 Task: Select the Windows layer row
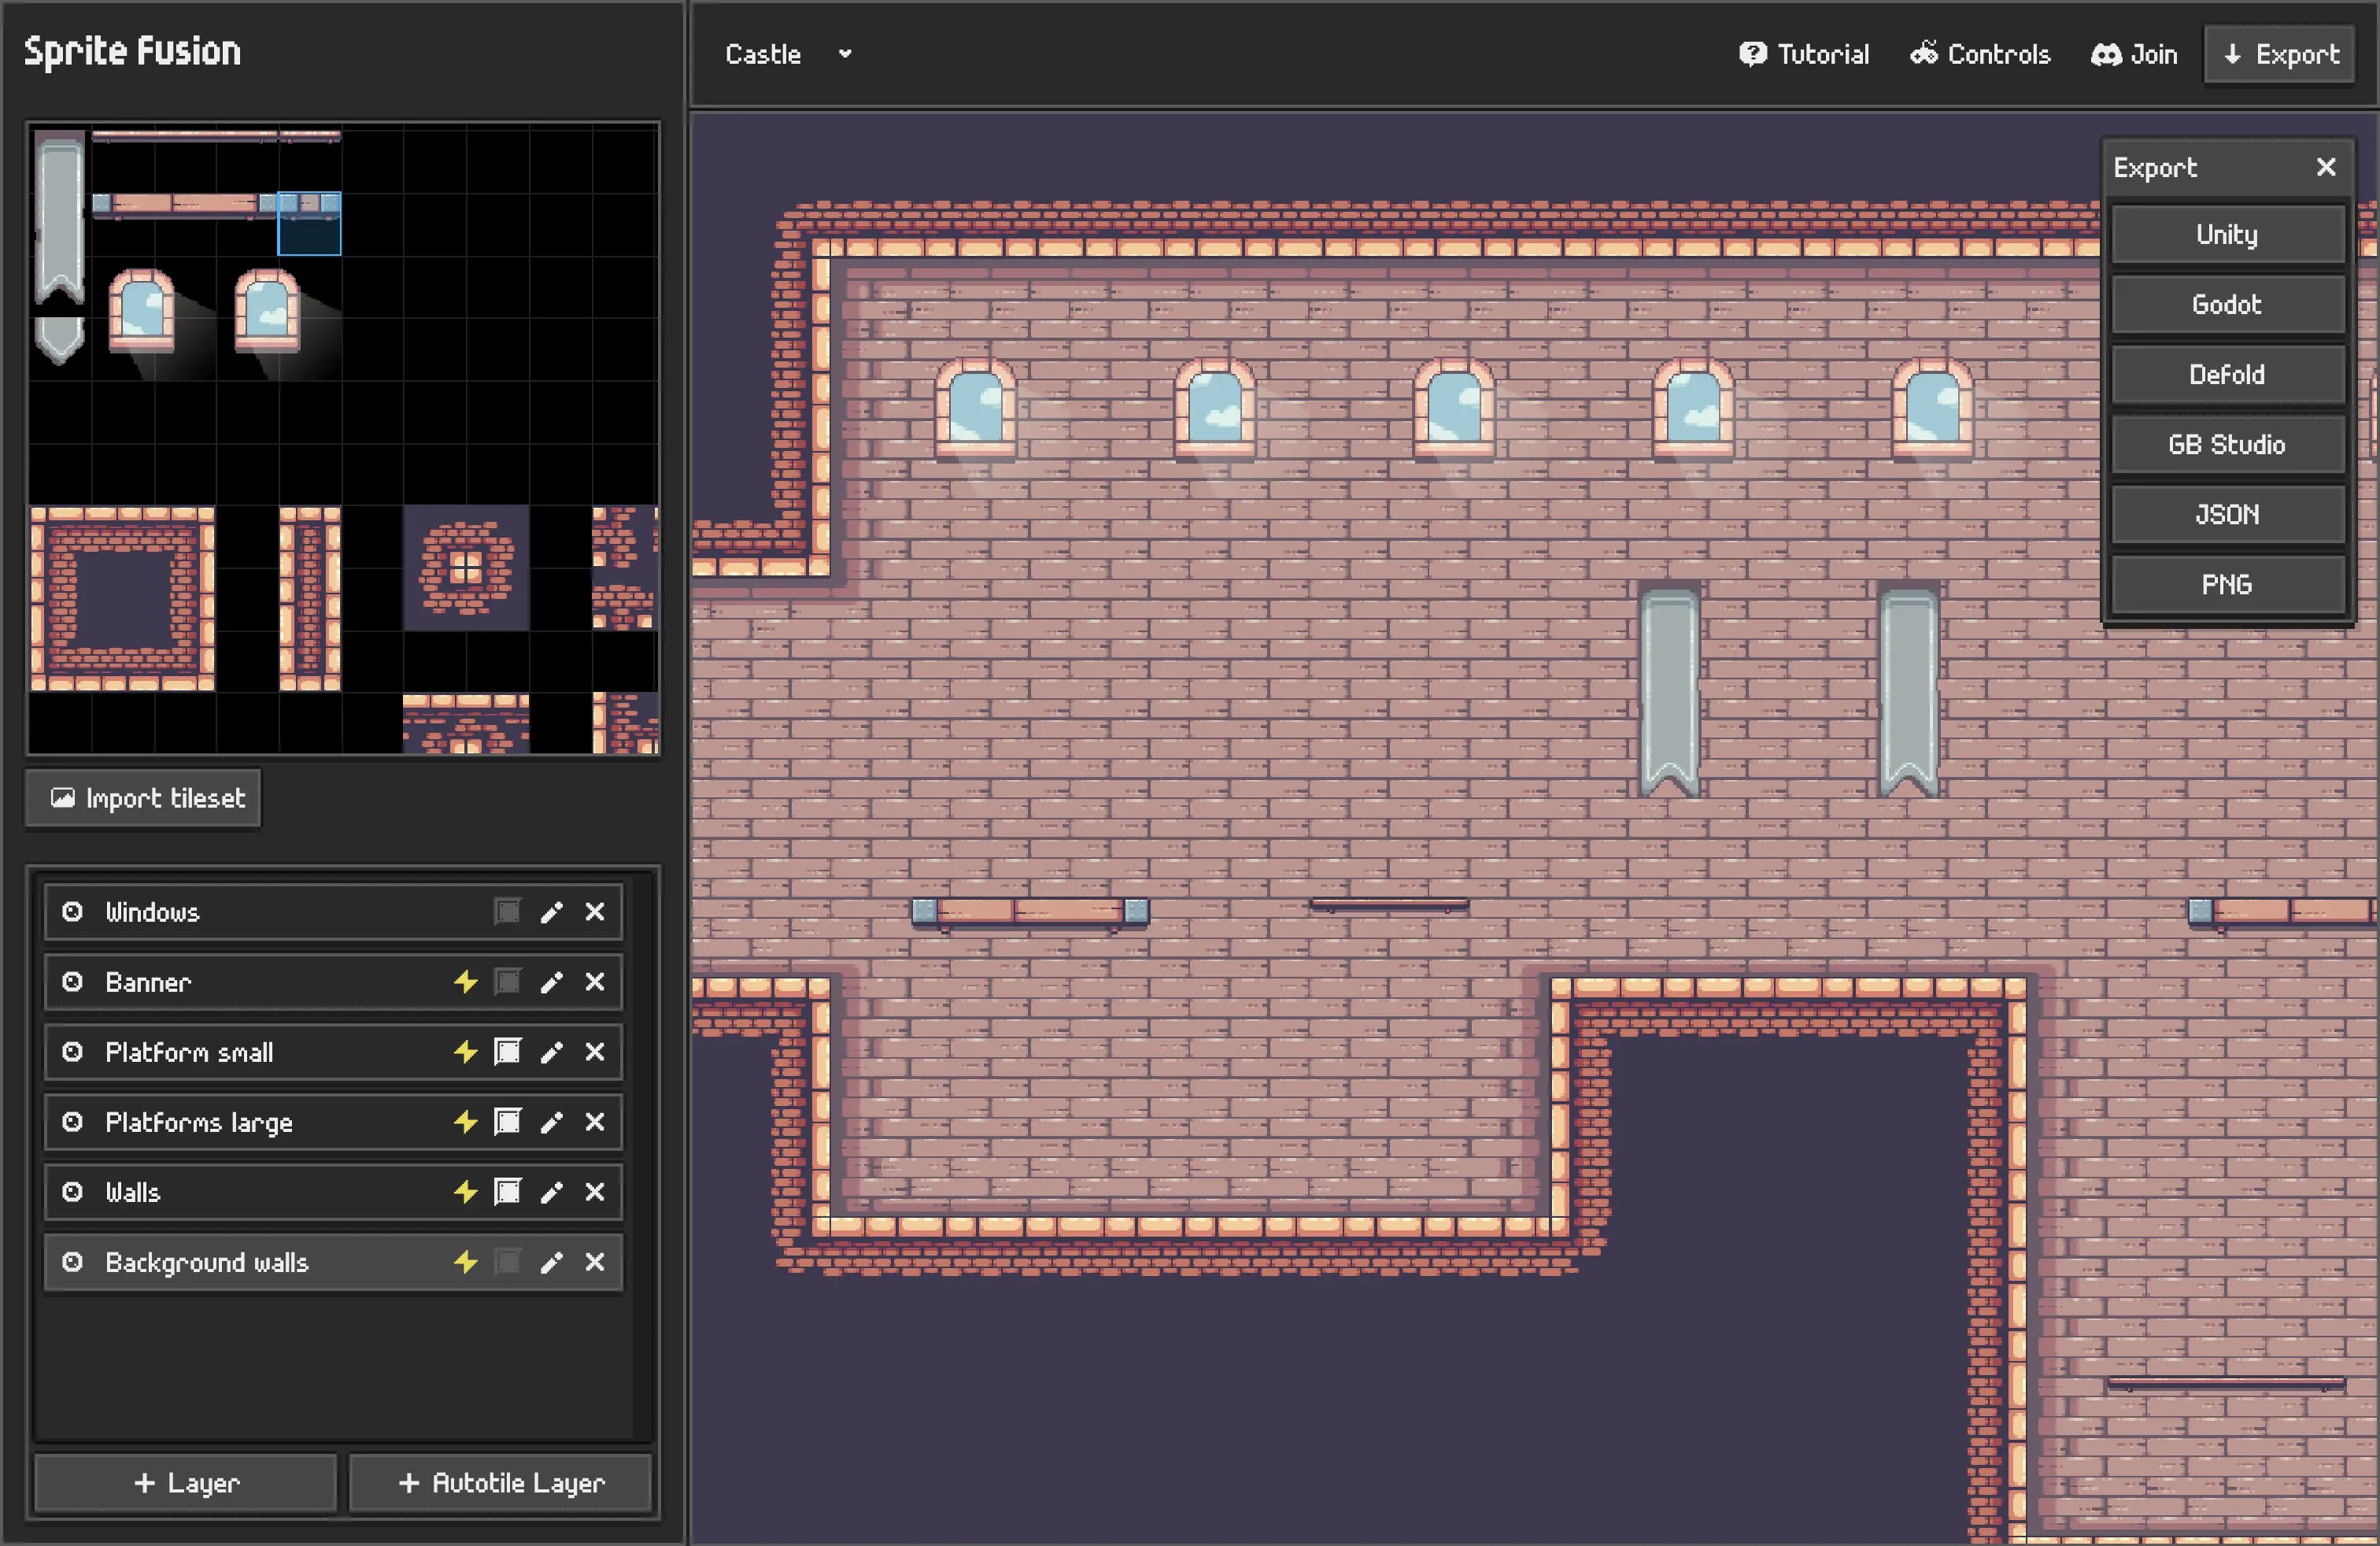click(333, 911)
